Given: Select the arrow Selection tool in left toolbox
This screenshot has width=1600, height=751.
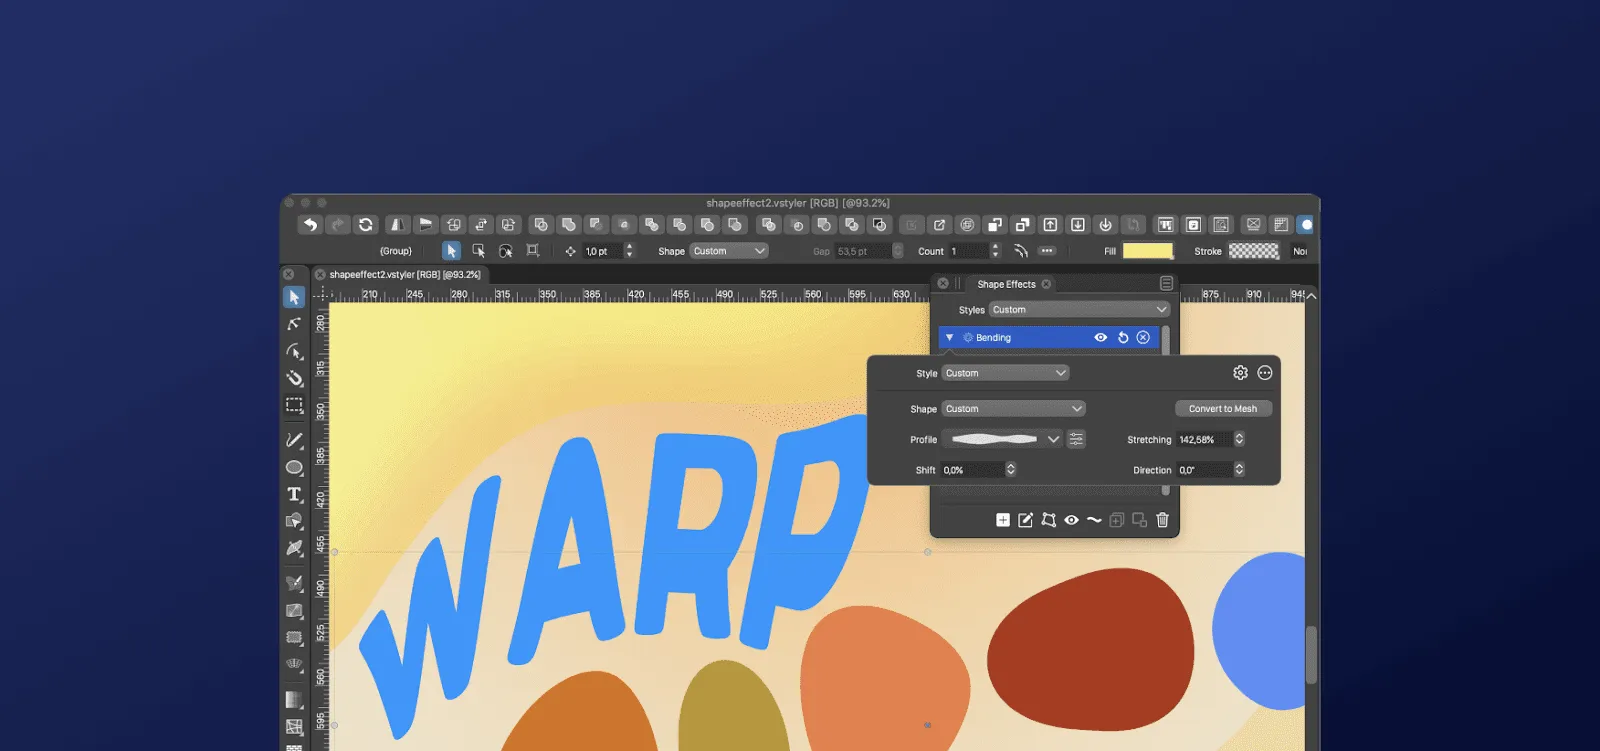Looking at the screenshot, I should 294,297.
